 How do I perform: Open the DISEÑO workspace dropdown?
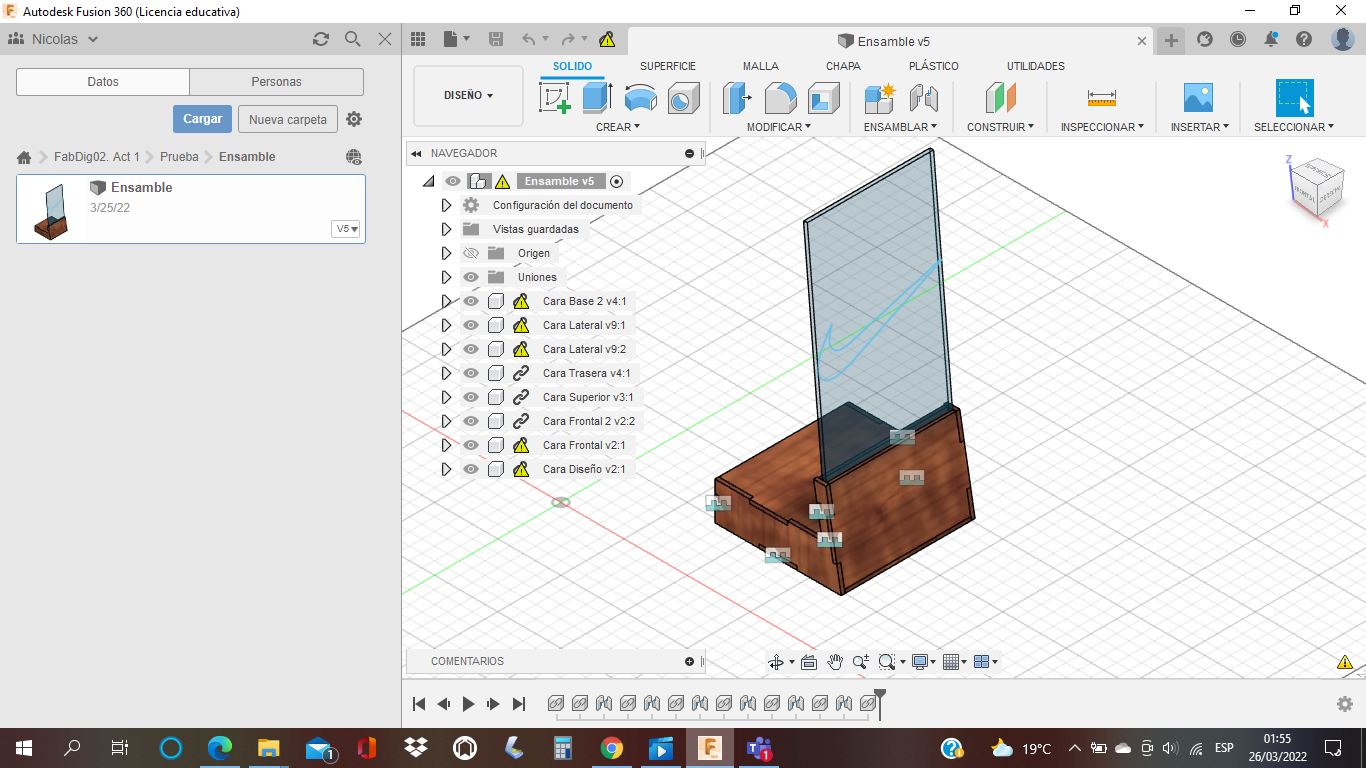(468, 96)
